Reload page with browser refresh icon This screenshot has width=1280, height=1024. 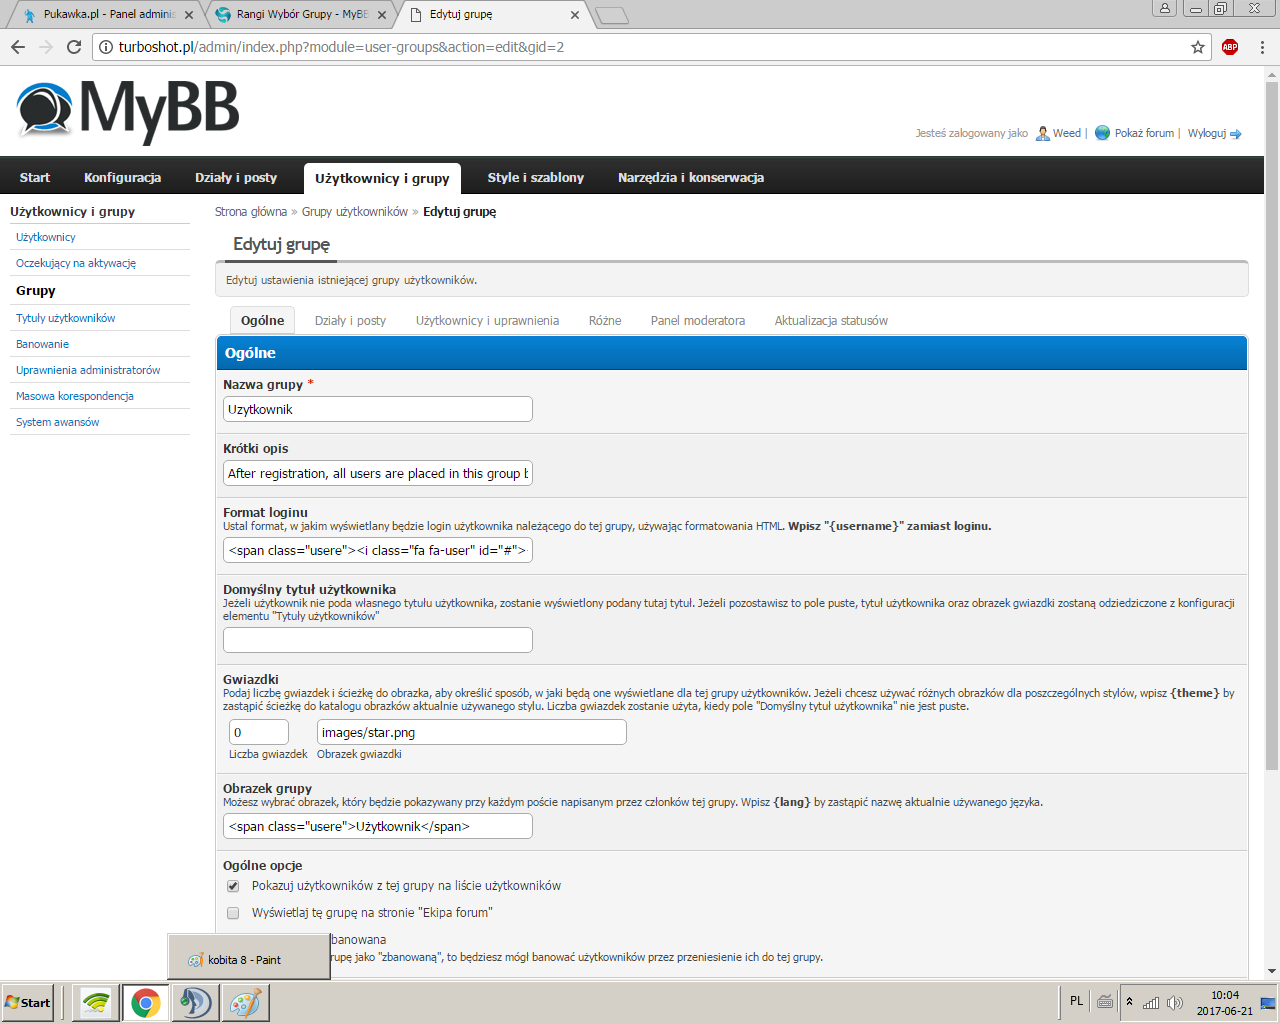tap(73, 47)
